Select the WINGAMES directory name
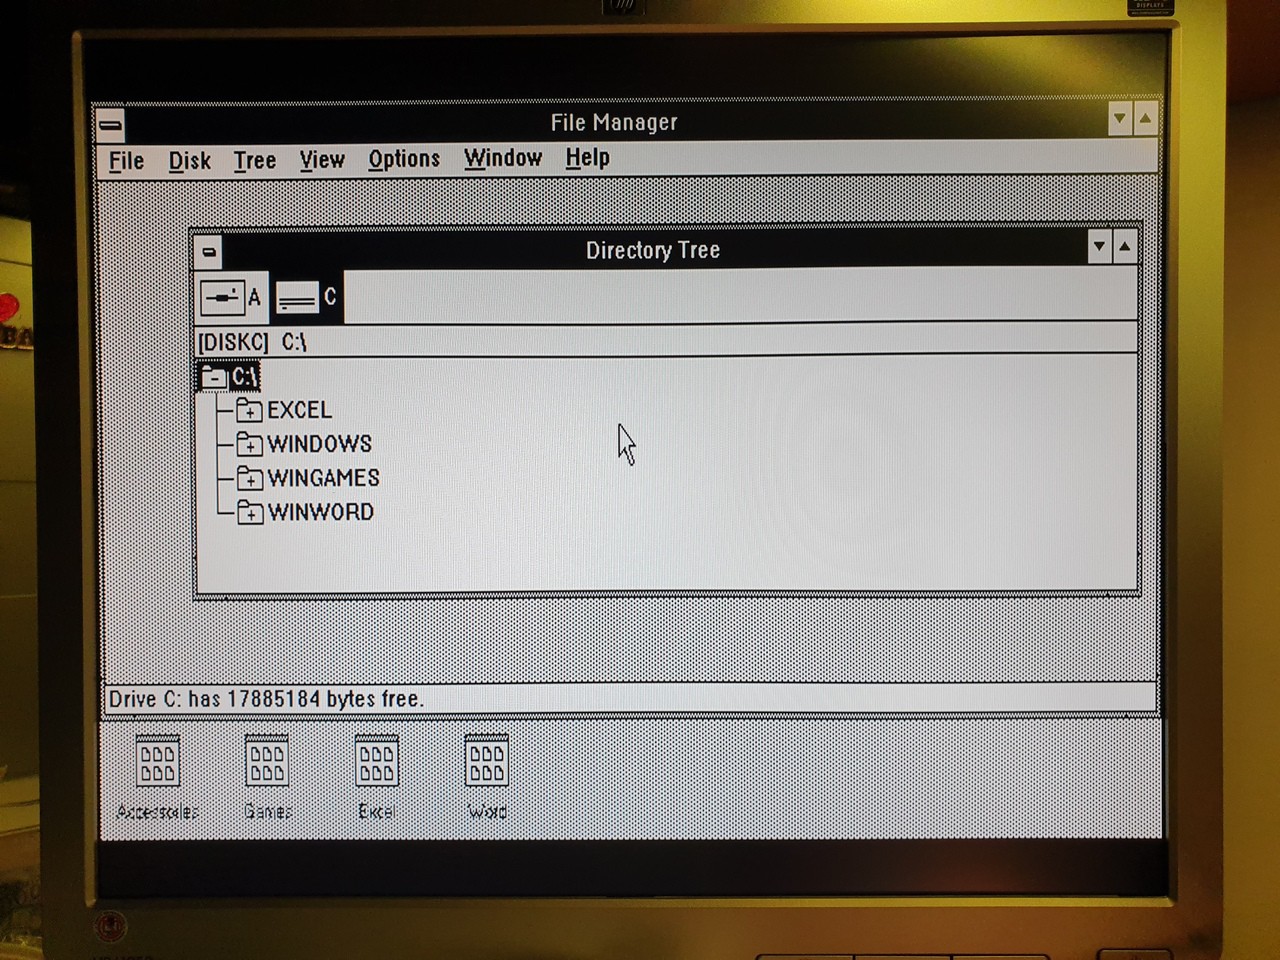Image resolution: width=1280 pixels, height=960 pixels. pyautogui.click(x=324, y=478)
